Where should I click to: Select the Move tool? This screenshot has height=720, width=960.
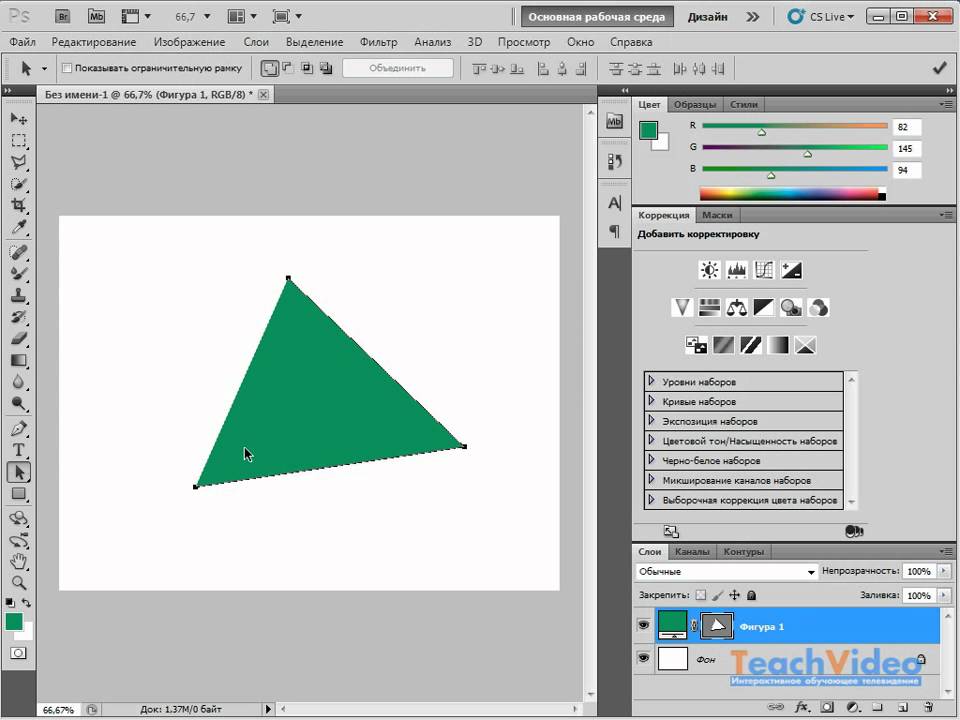tap(18, 118)
